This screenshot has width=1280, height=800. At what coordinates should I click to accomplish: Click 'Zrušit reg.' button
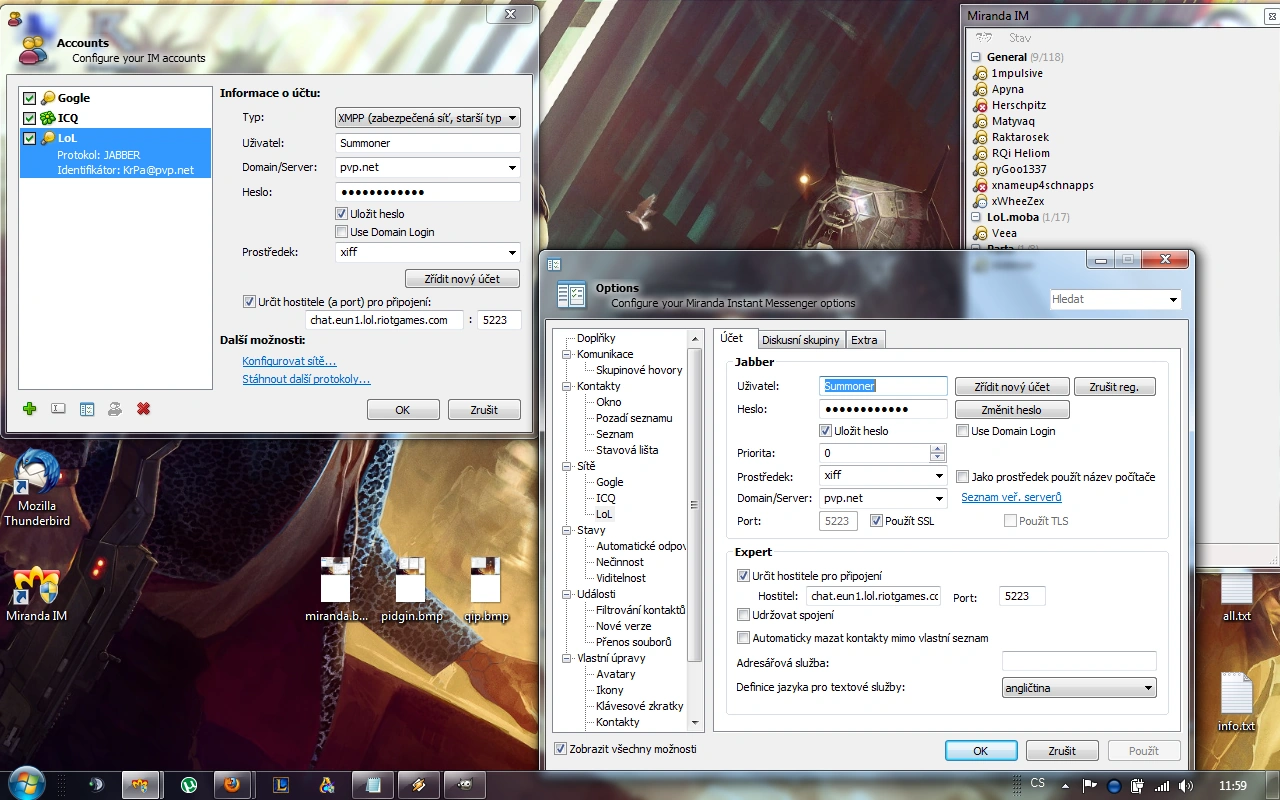1114,387
